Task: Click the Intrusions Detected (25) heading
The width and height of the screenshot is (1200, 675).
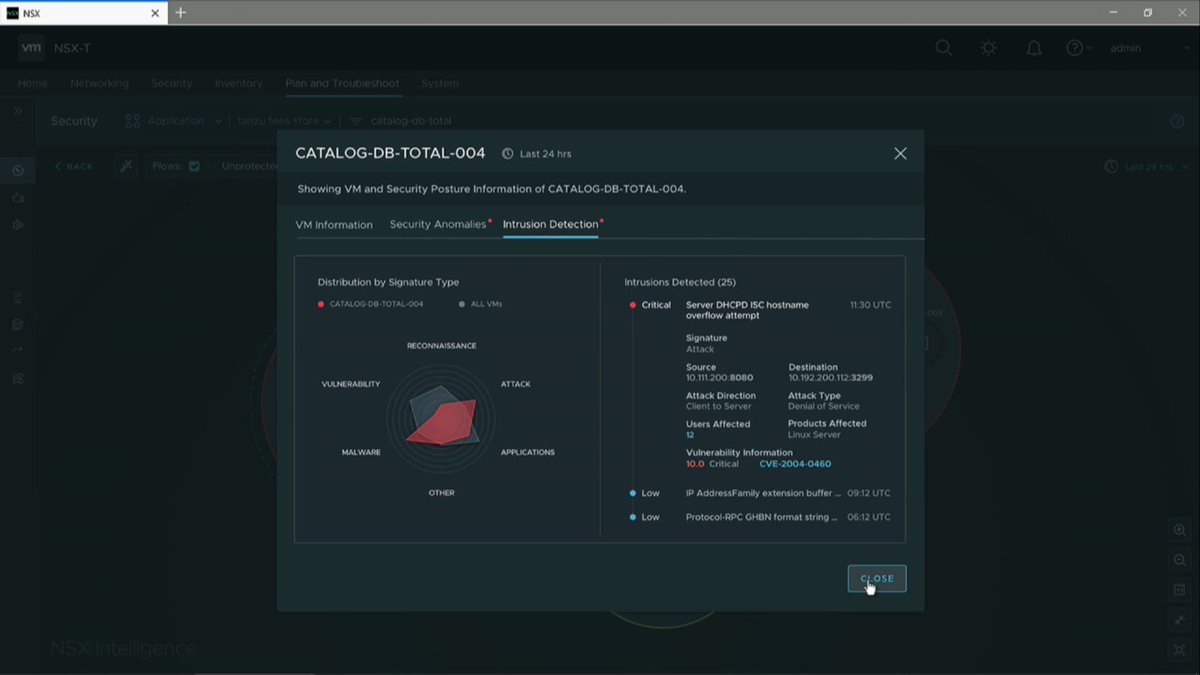Action: tap(680, 282)
